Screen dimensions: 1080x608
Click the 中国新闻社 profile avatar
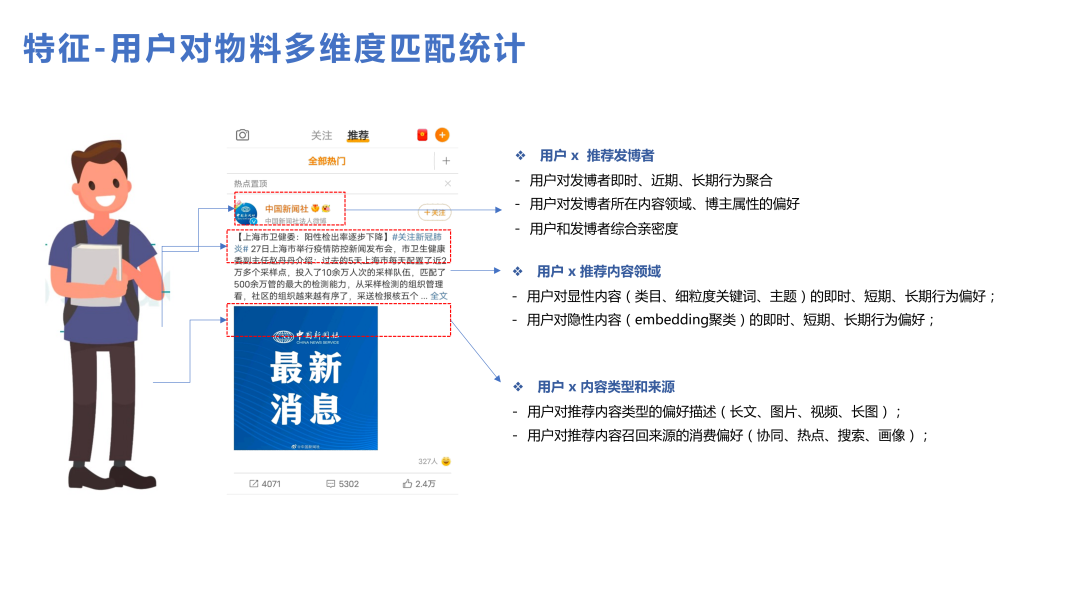coord(246,212)
